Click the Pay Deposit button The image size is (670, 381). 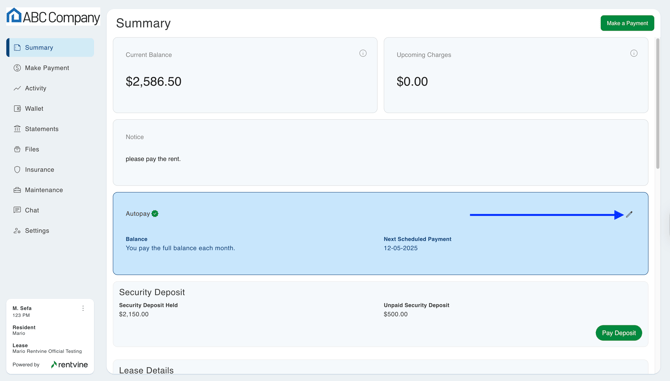[x=619, y=333]
